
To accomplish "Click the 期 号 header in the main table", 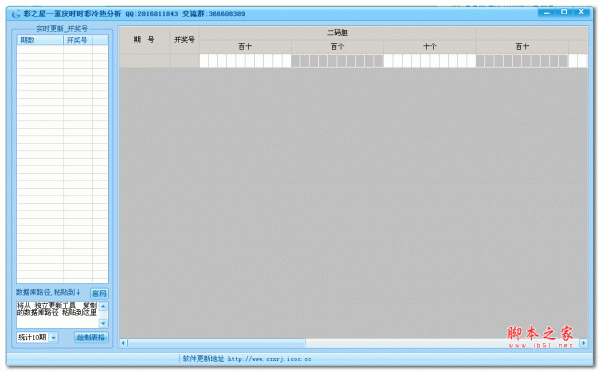I will point(144,40).
